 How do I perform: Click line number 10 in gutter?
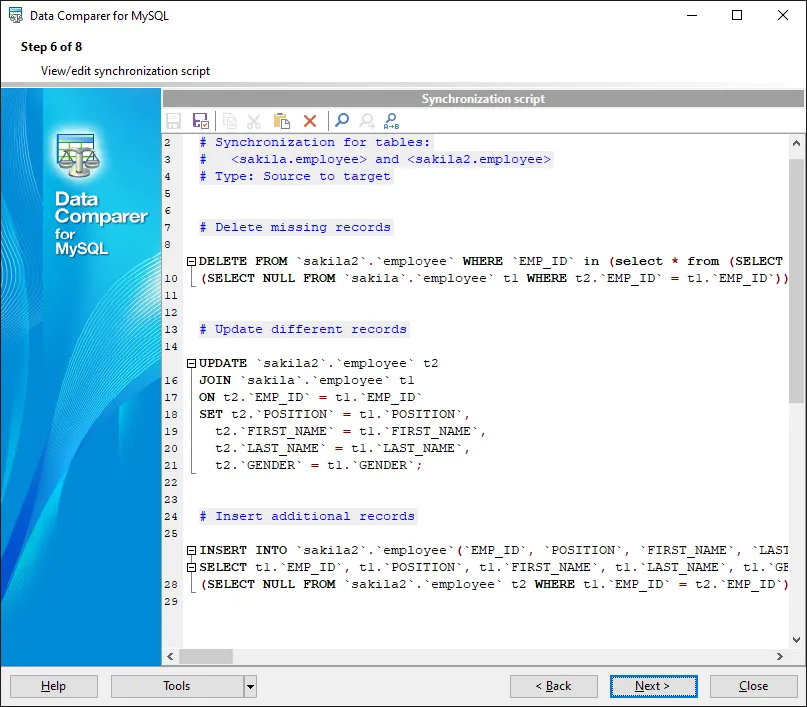pos(171,279)
